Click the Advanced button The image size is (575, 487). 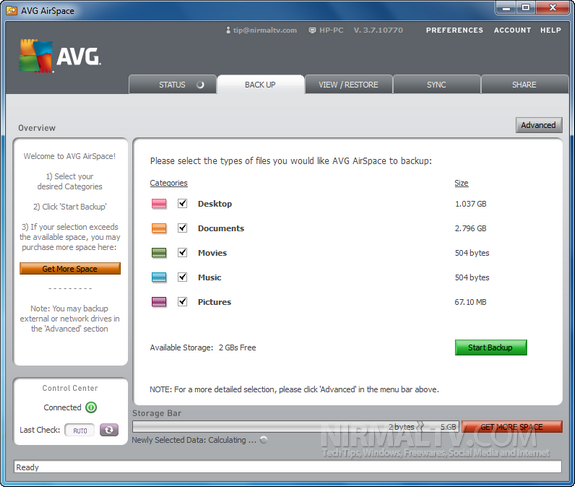538,125
